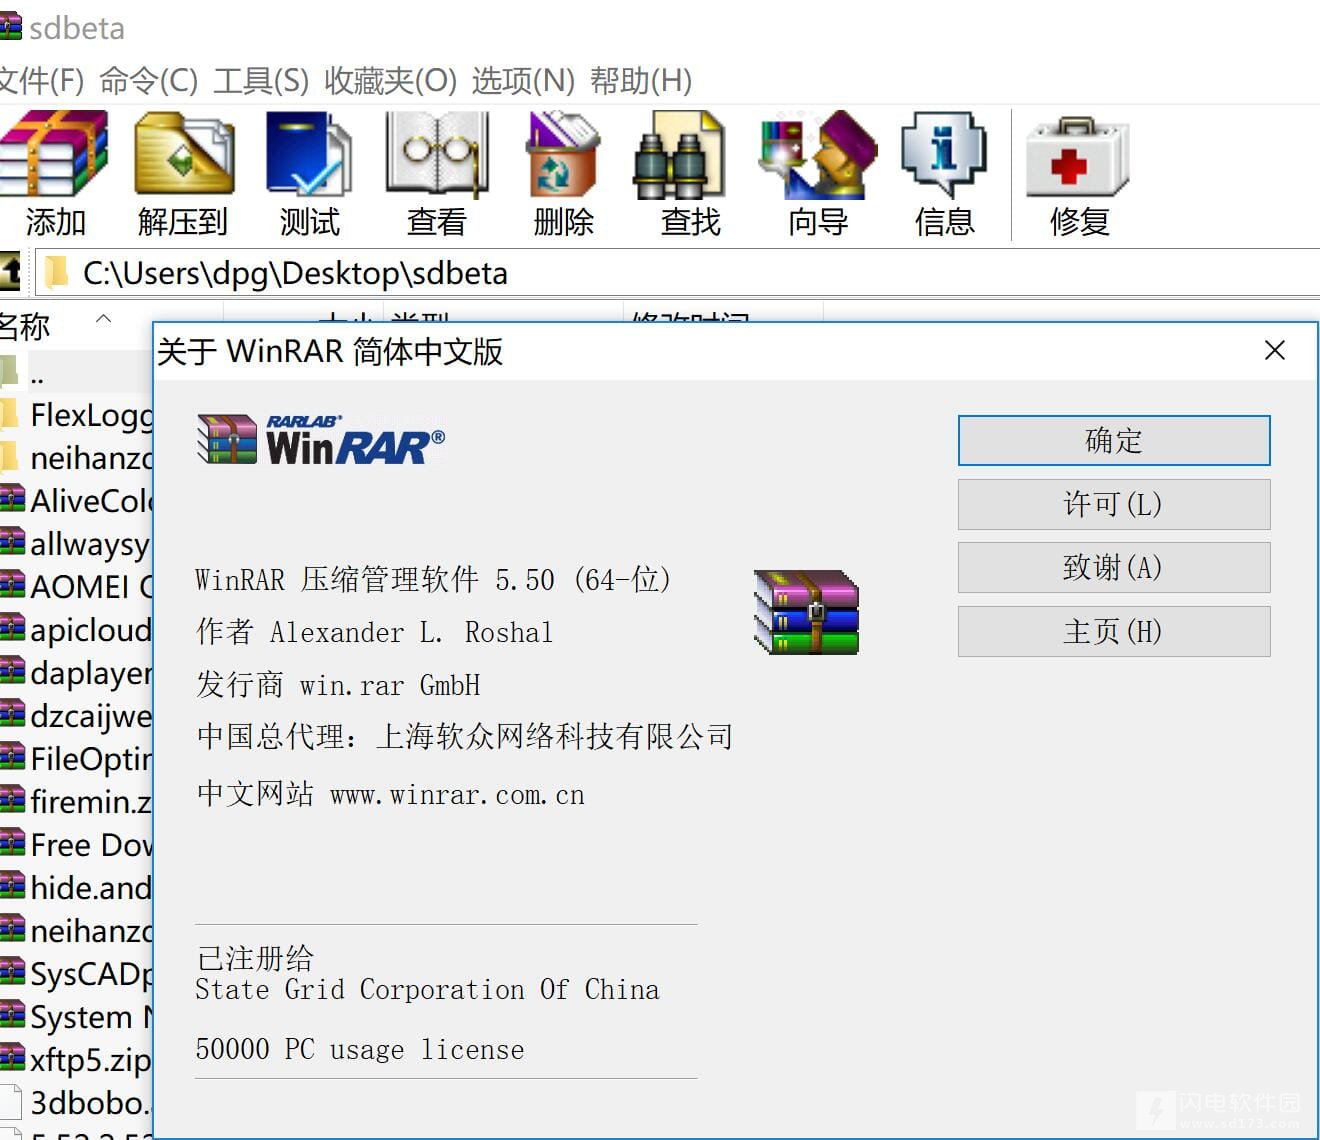Click the WinRAR logo in the about dialog
Image resolution: width=1320 pixels, height=1140 pixels.
tap(321, 440)
